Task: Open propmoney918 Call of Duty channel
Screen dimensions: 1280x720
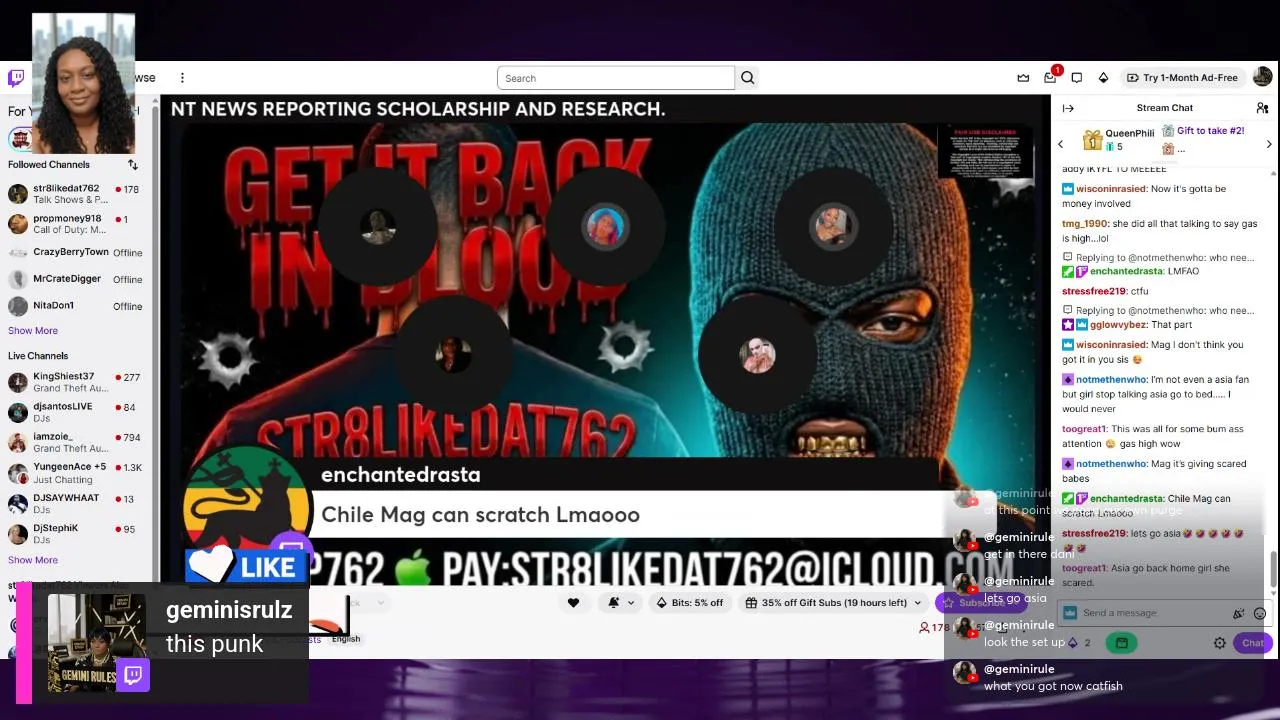Action: click(75, 224)
